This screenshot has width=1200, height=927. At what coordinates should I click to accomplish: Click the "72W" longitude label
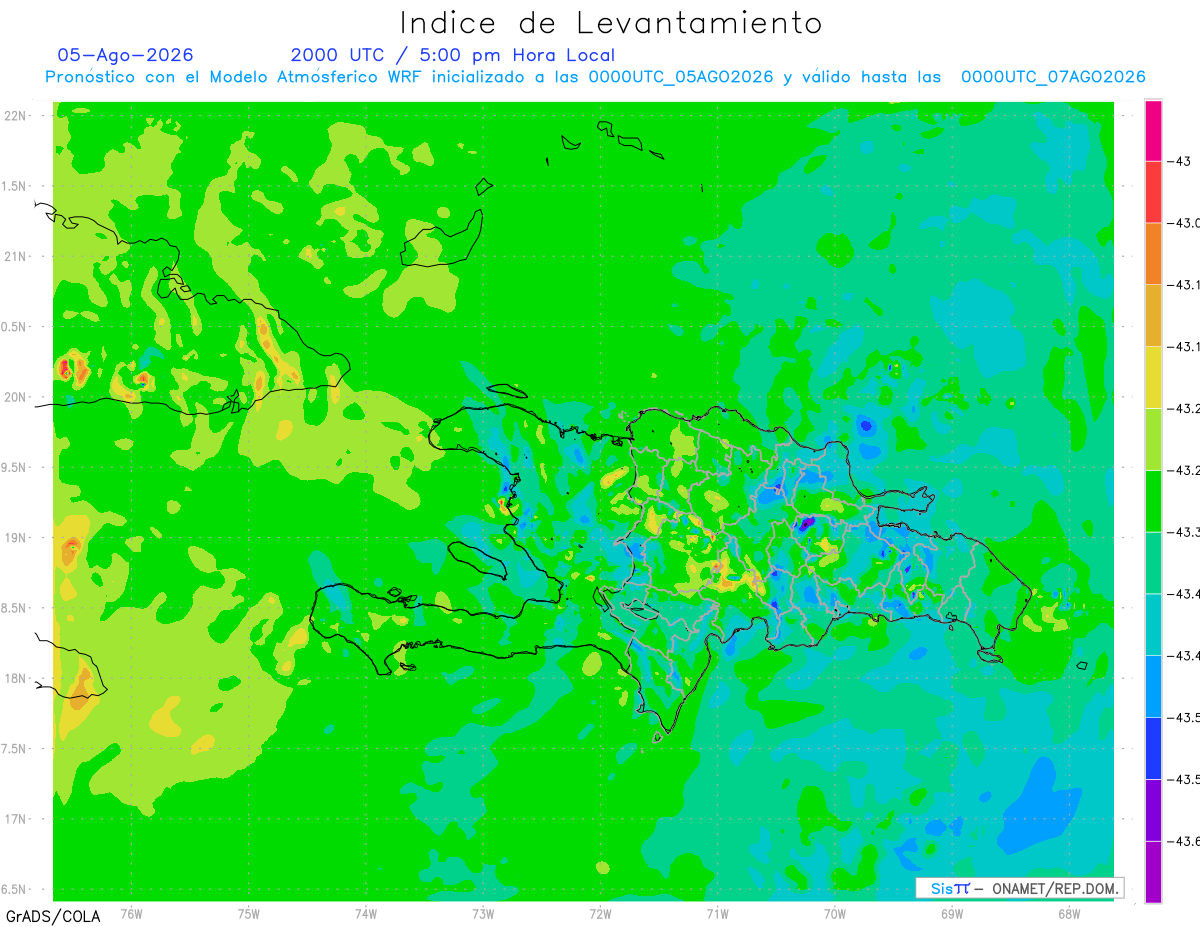tap(600, 913)
